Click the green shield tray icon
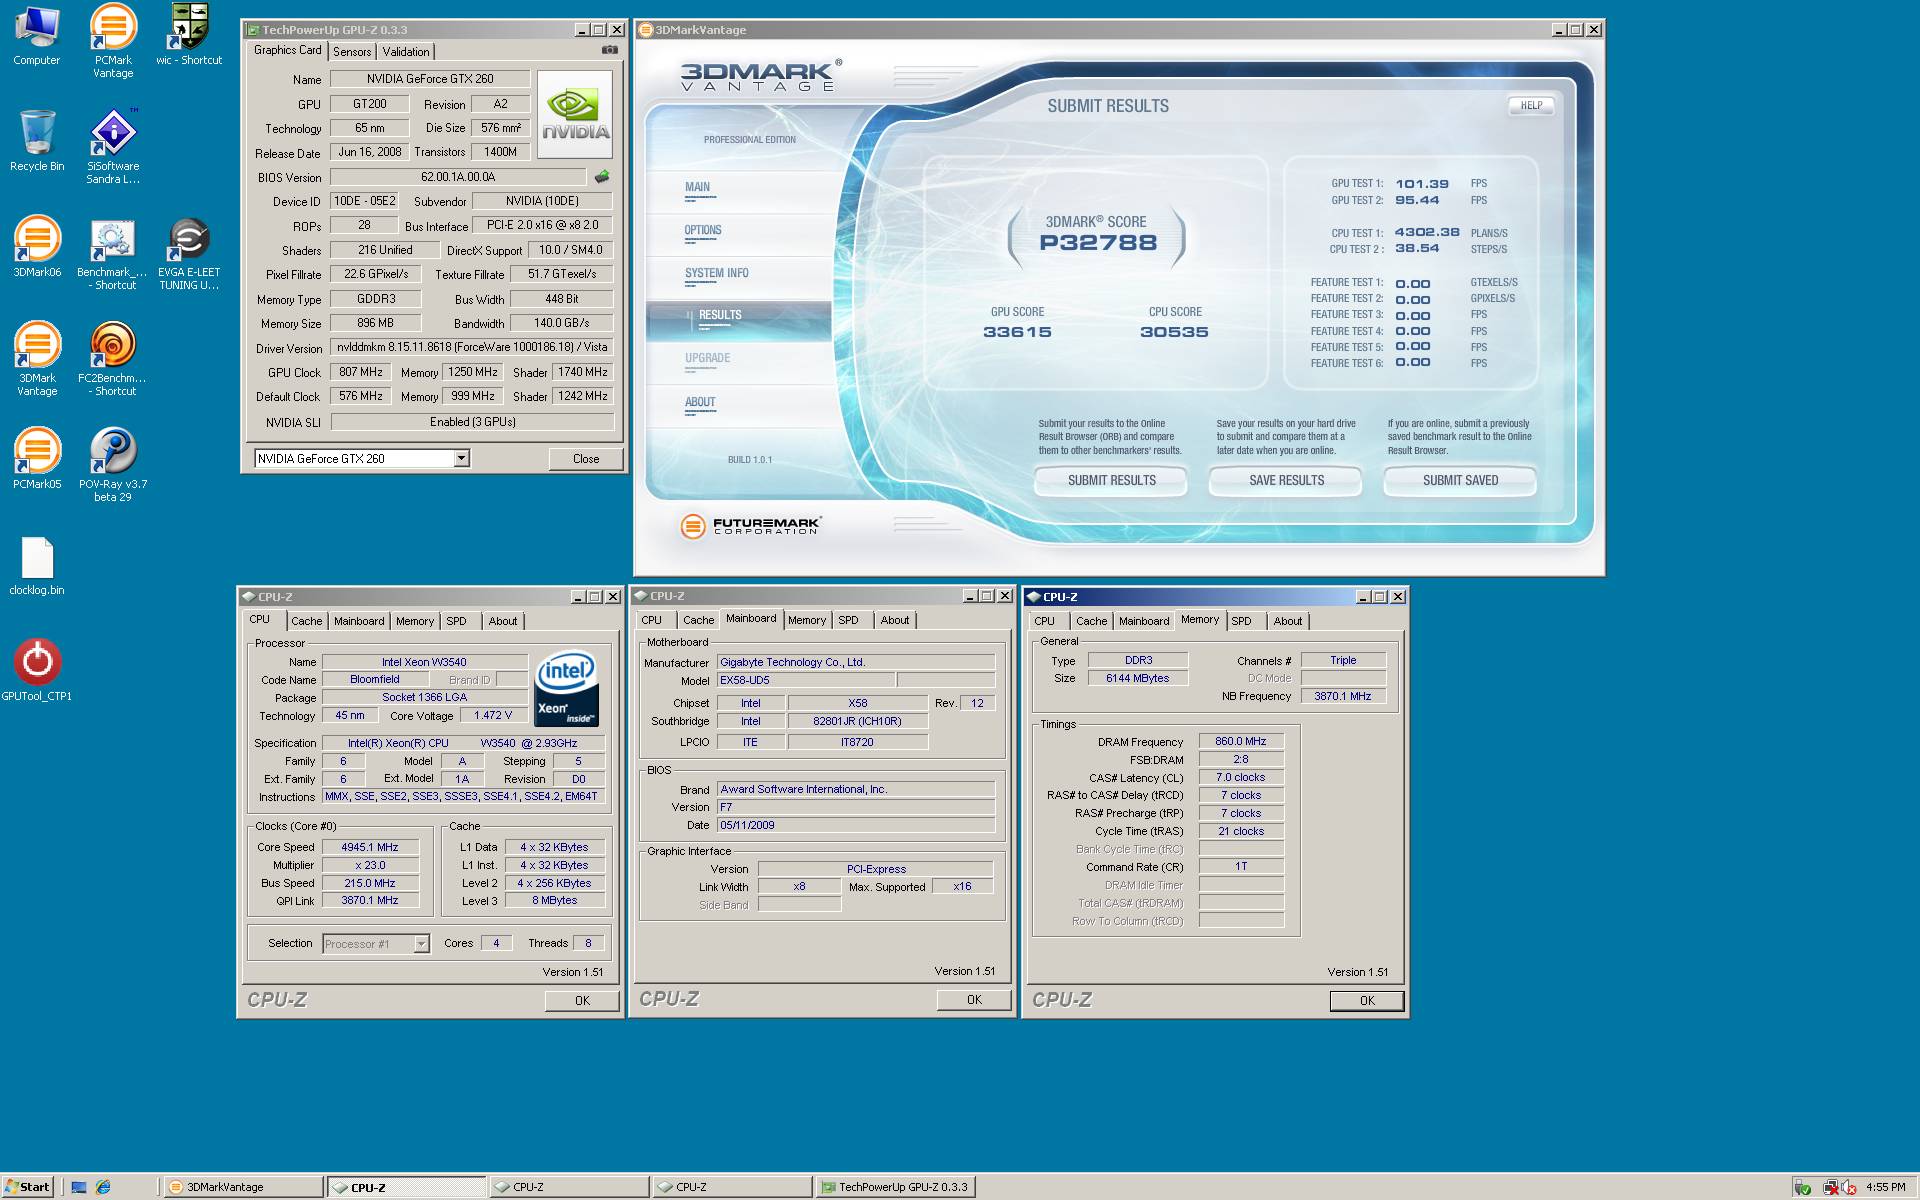 (x=1803, y=1187)
